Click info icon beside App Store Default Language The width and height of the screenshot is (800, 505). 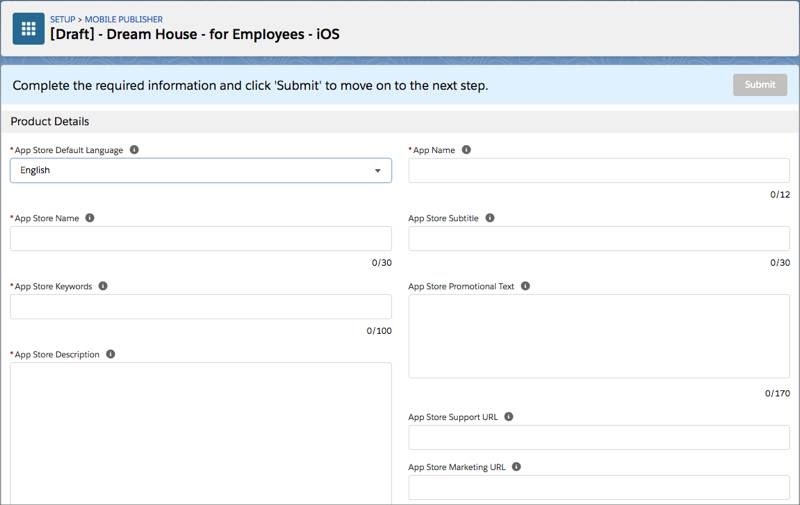134,150
